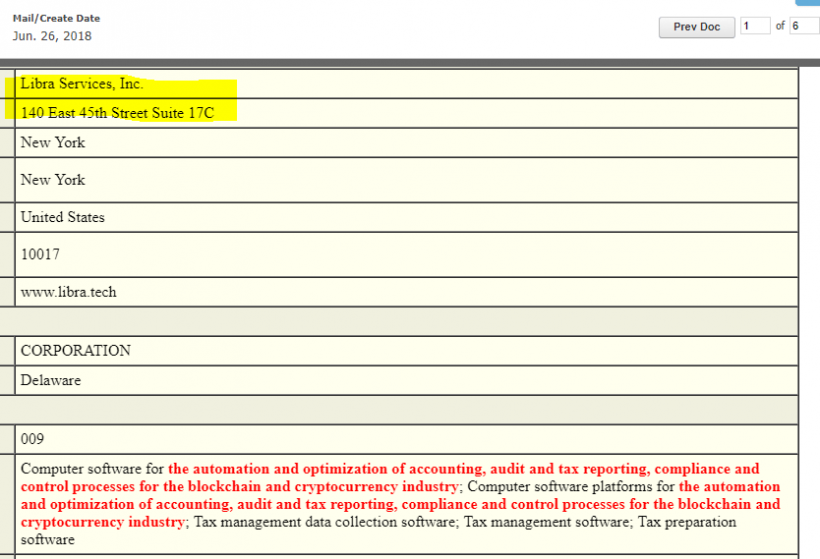This screenshot has height=559, width=820.
Task: Click the red bolded automation and optimization text
Action: pyautogui.click(x=463, y=468)
